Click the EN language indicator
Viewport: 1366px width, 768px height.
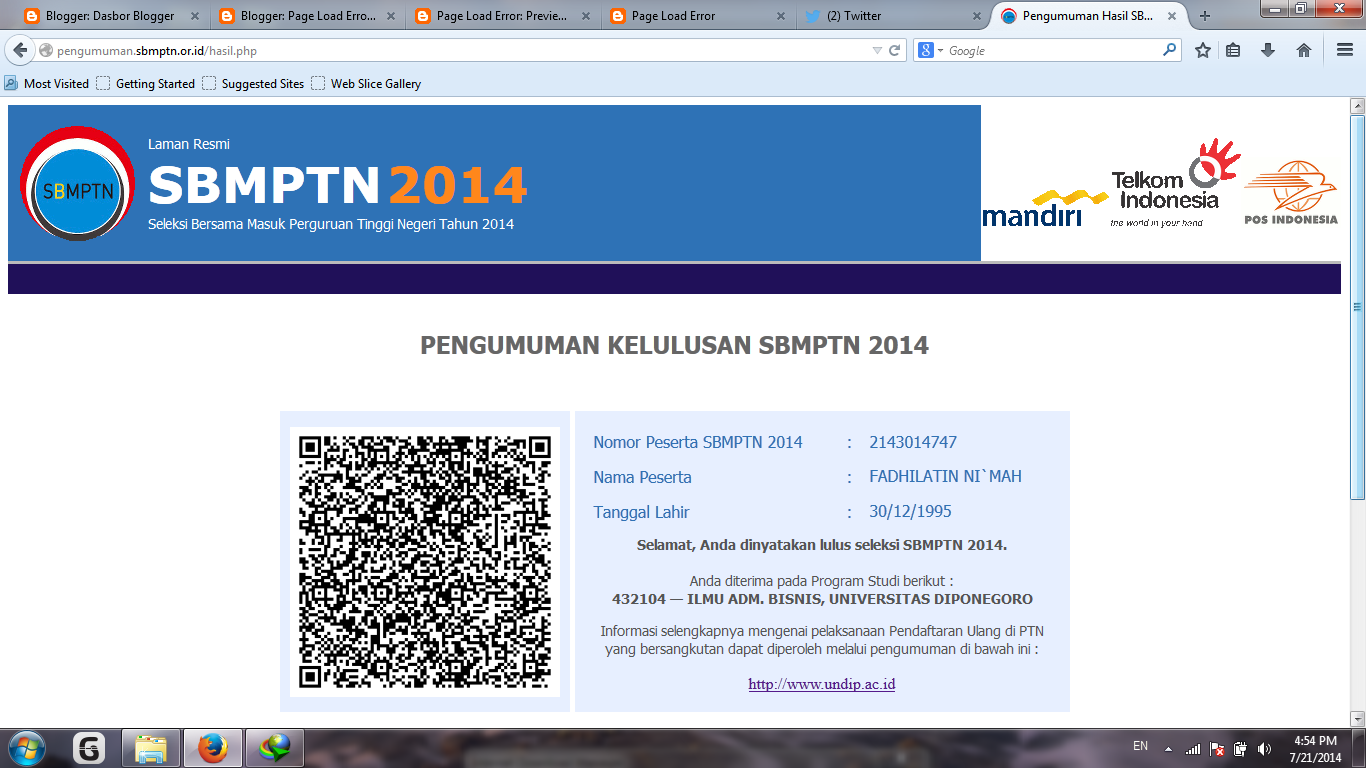click(1140, 746)
